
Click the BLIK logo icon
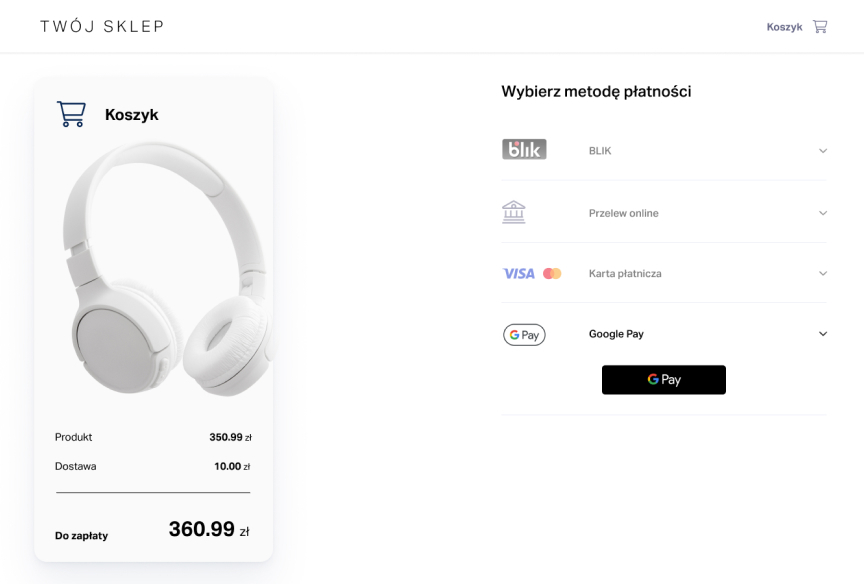coord(524,150)
